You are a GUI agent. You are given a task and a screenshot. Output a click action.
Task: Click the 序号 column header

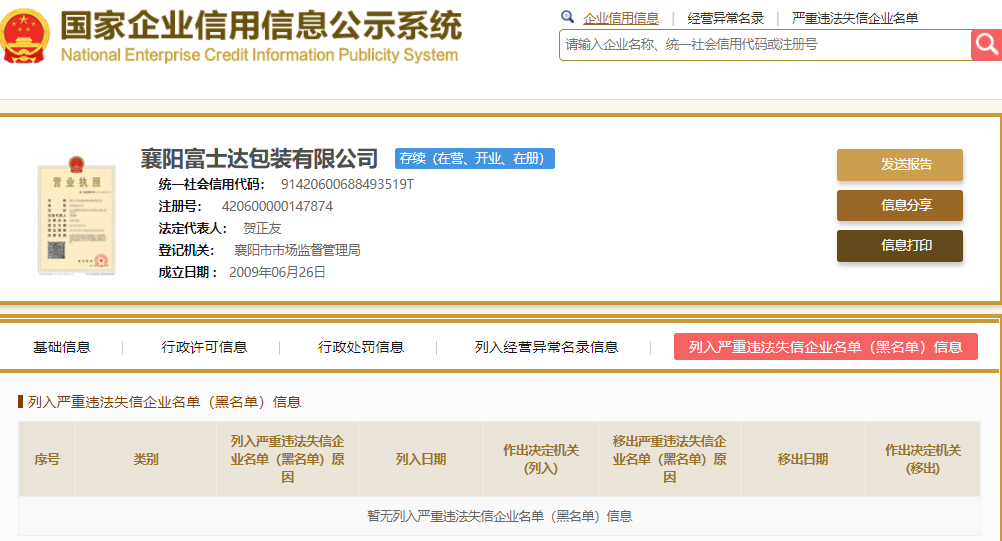pyautogui.click(x=47, y=459)
